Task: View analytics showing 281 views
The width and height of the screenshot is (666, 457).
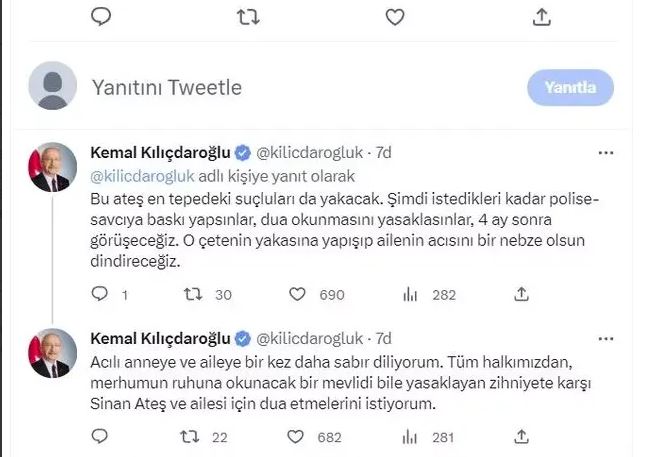Action: point(410,435)
